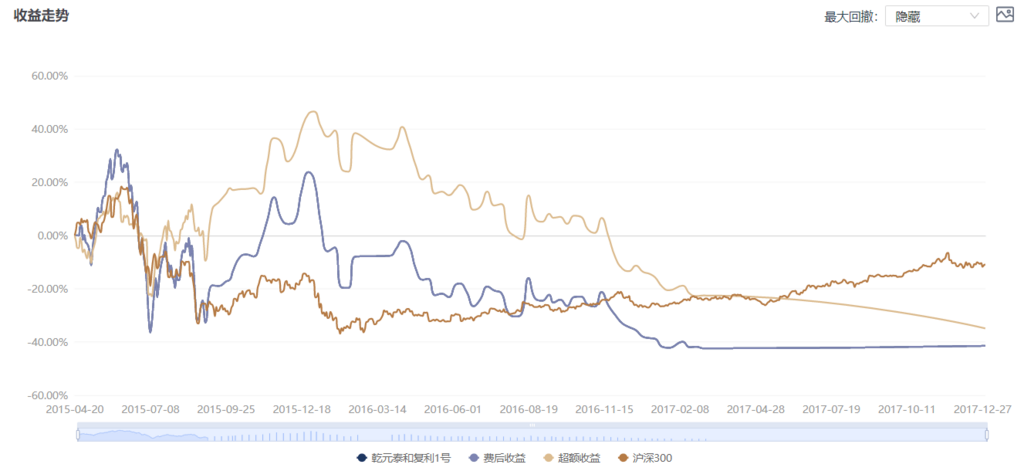Screen dimensions: 1024x471
Task: Click the top center grip of zoom slider
Action: click(532, 425)
